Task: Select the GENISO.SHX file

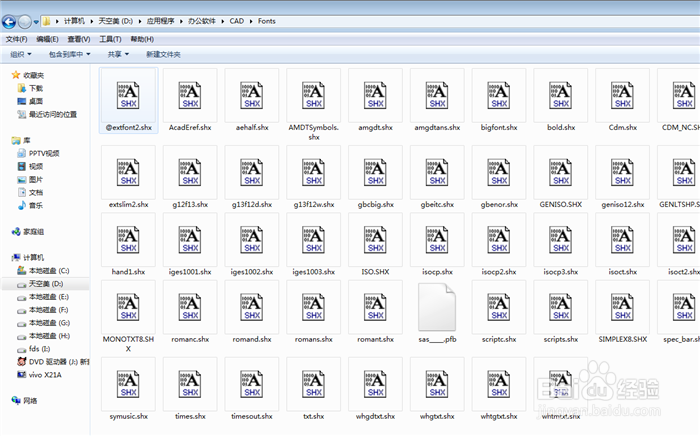Action: (x=561, y=177)
